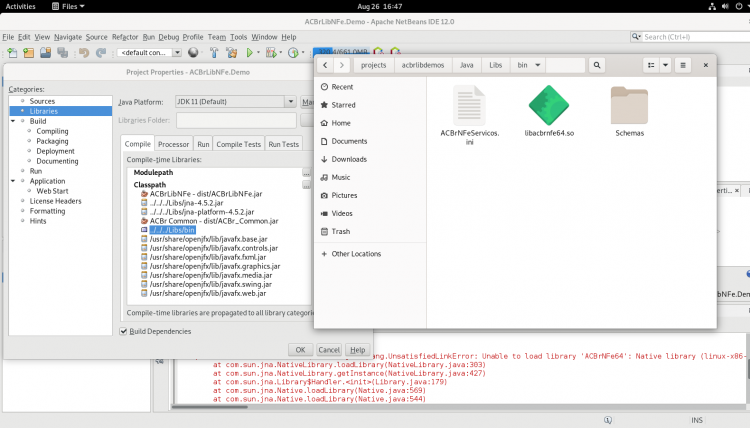Open view options dropdown in file browser

coord(665,65)
